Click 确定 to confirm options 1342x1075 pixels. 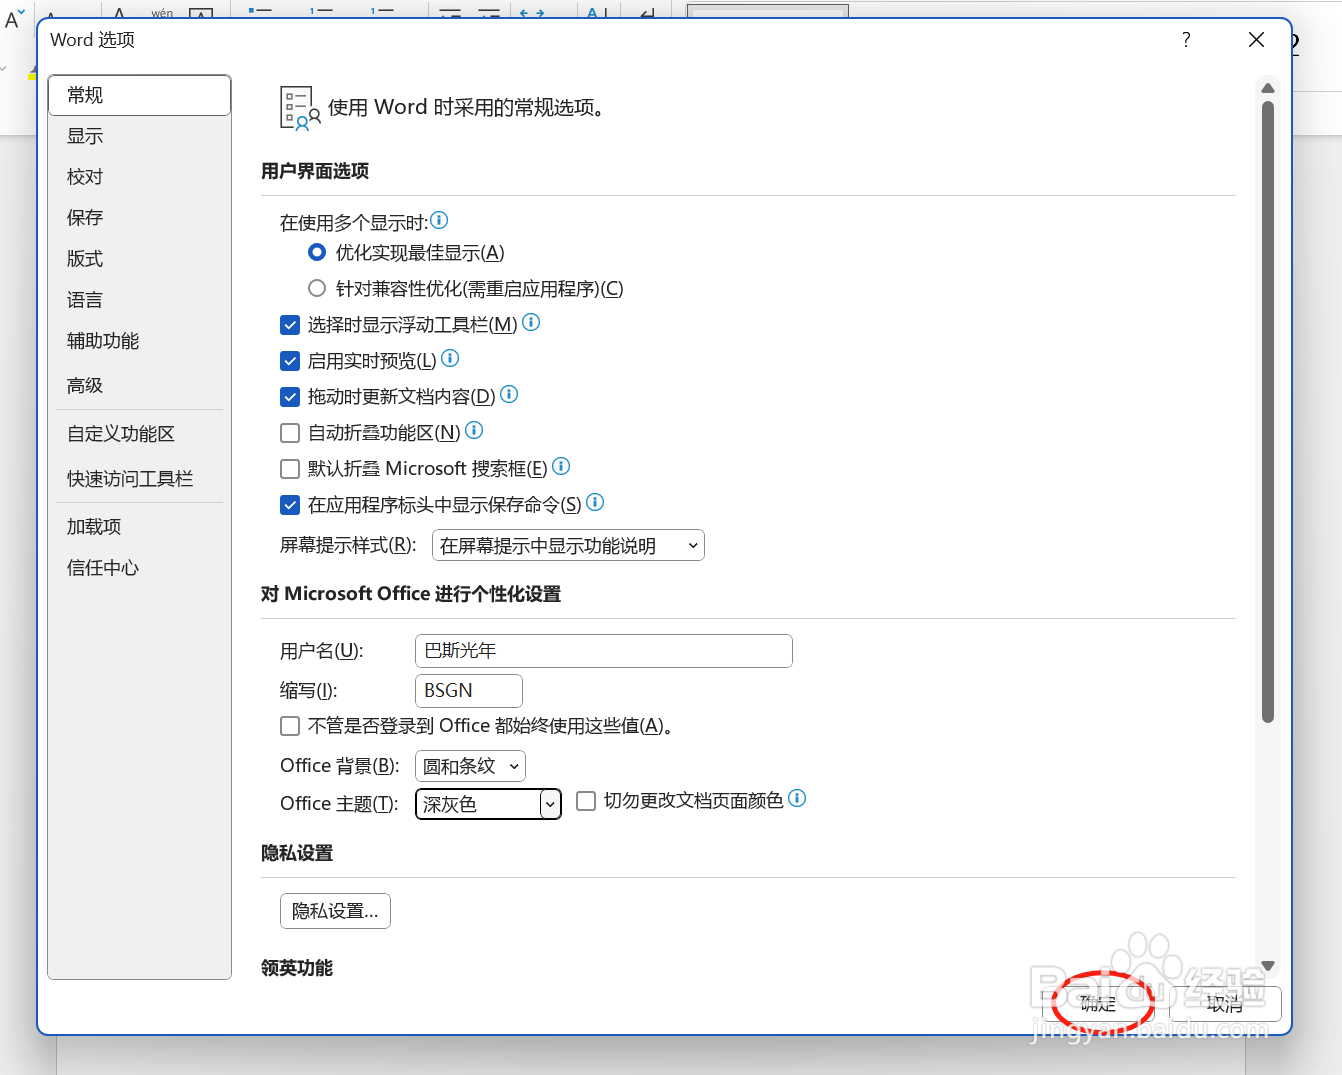1098,1004
